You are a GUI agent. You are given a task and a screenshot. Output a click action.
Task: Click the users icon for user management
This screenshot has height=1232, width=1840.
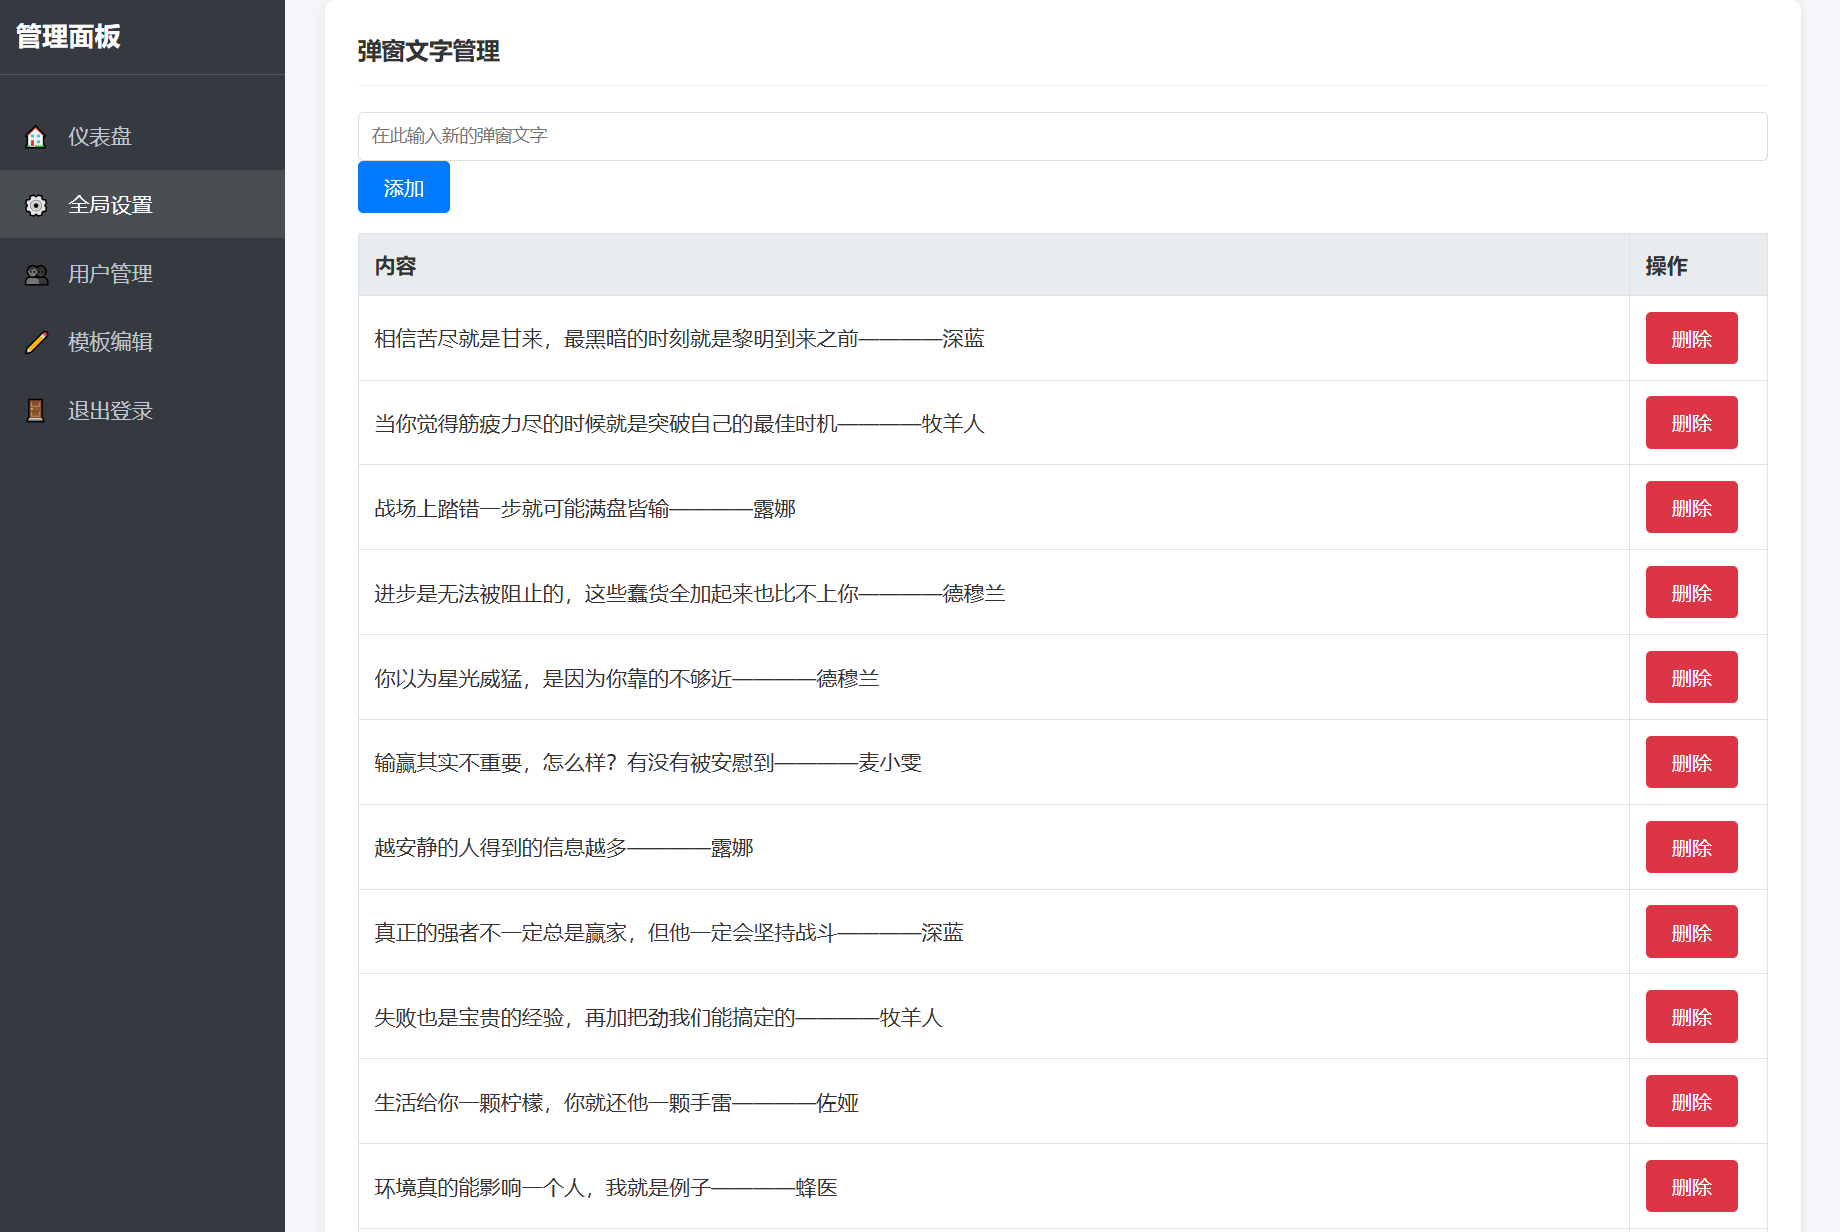(36, 273)
